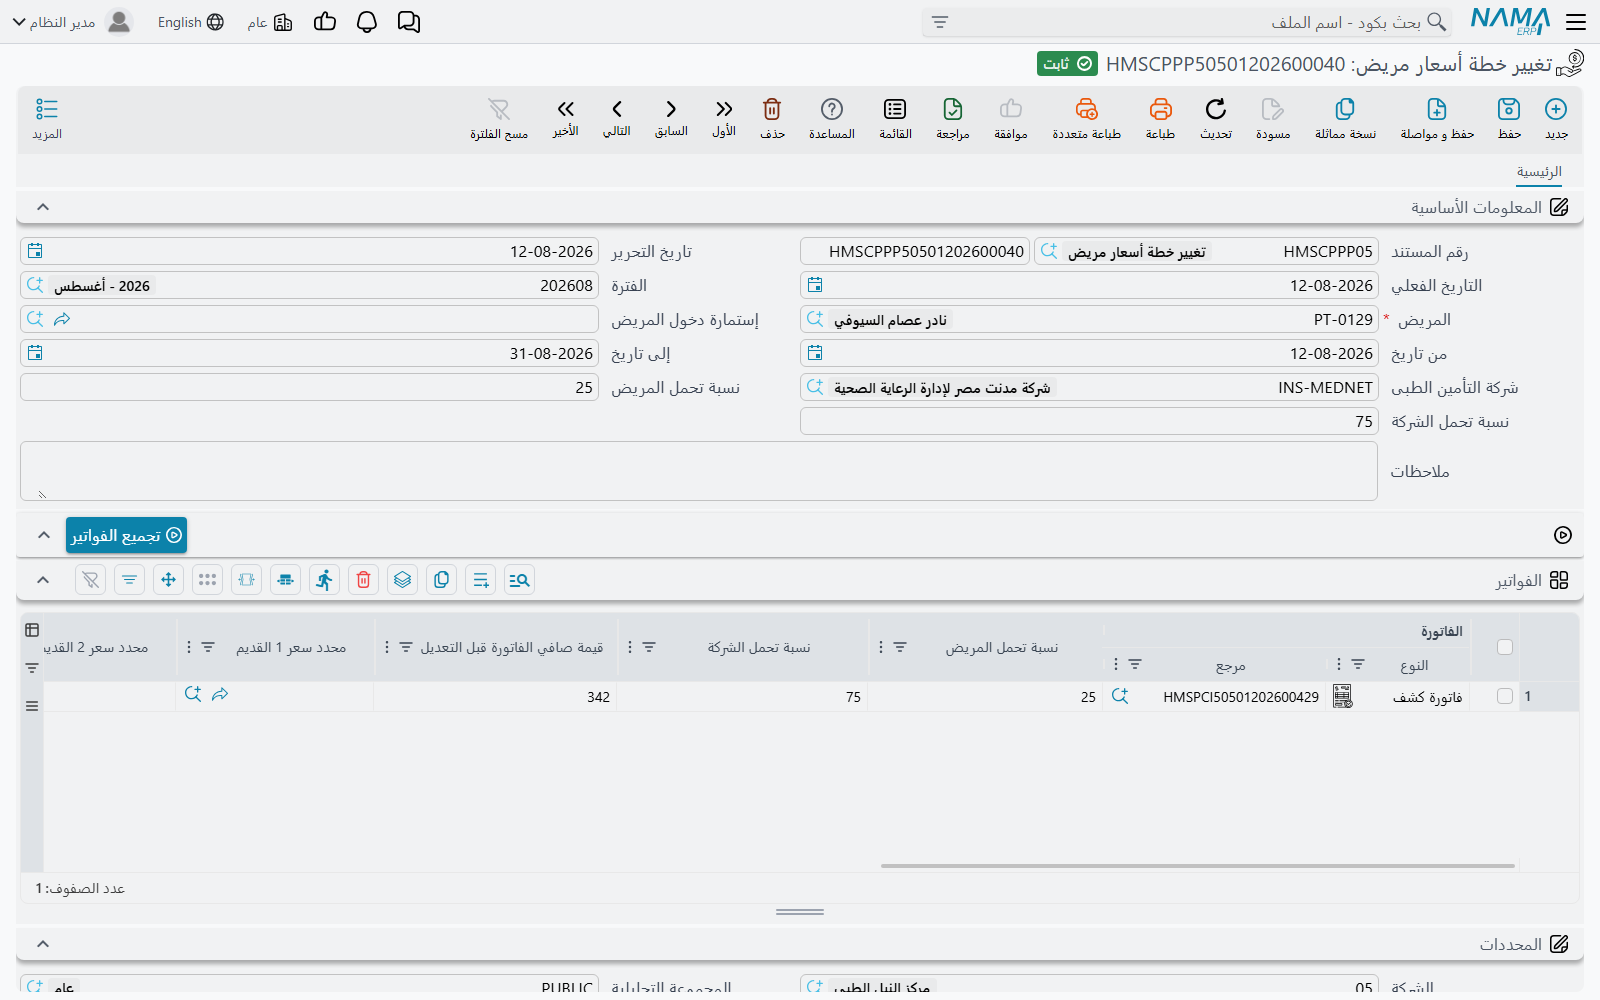Click the تحديث (Refresh) icon
The width and height of the screenshot is (1600, 1000).
(x=1216, y=109)
